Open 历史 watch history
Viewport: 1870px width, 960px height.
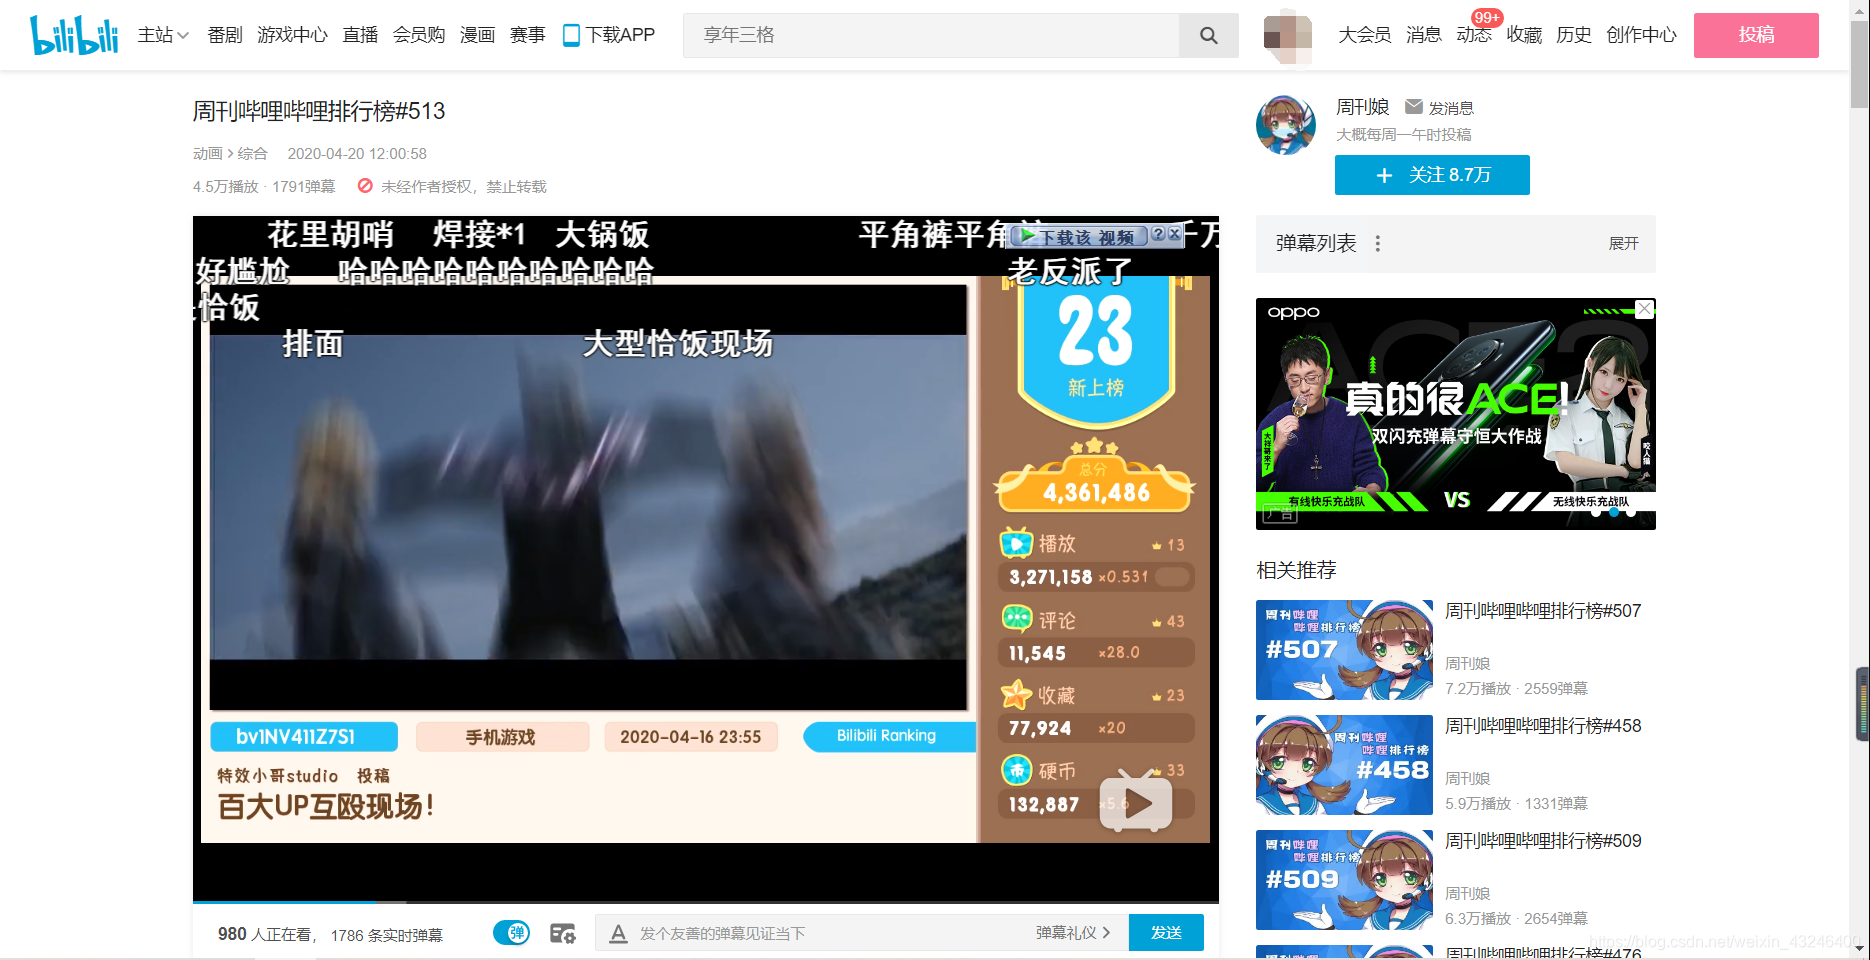(x=1574, y=35)
